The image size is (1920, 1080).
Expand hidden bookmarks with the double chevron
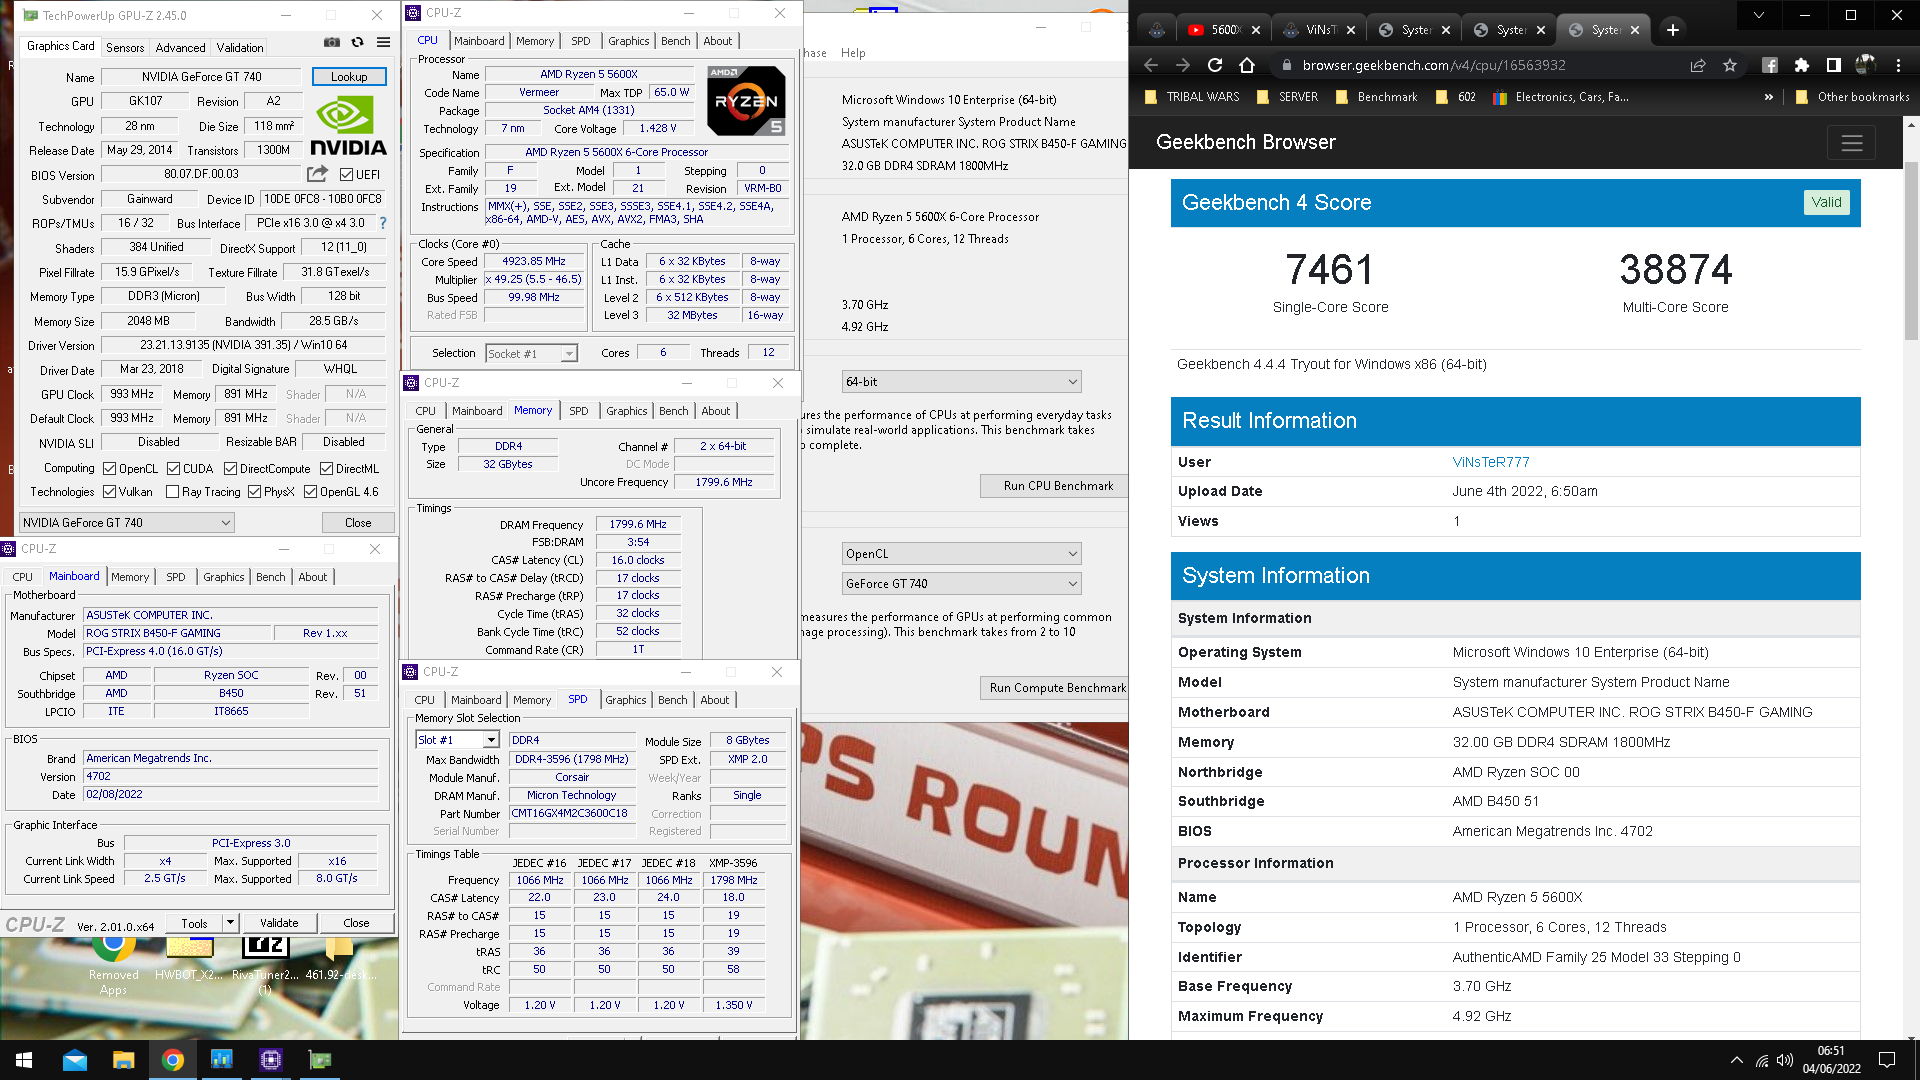1768,97
